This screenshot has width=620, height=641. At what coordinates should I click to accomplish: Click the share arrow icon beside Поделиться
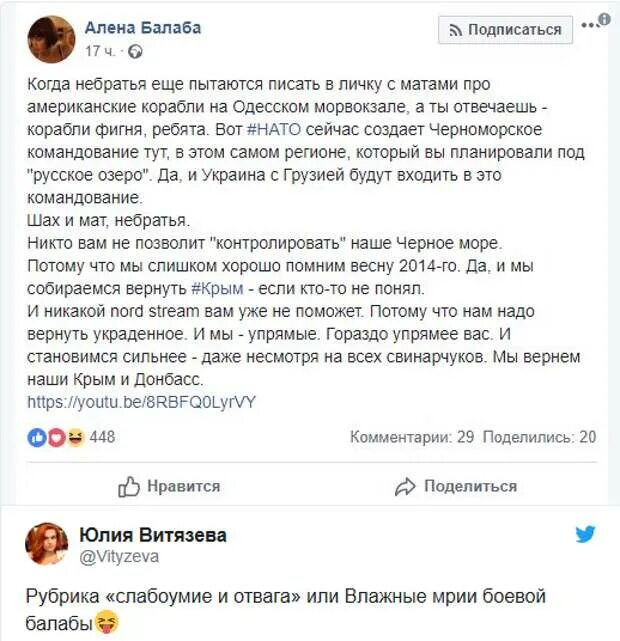pyautogui.click(x=405, y=486)
